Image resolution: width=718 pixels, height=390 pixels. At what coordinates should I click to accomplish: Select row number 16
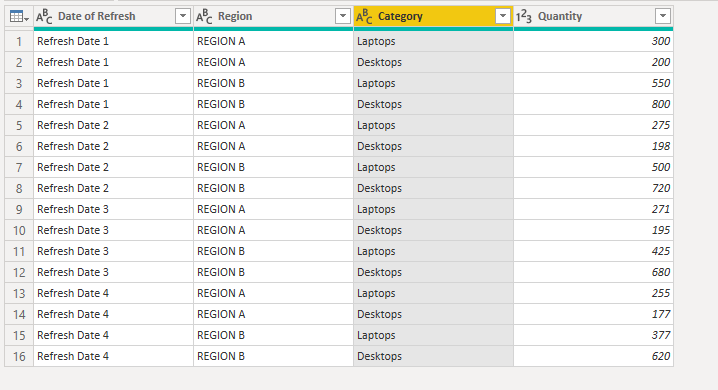(x=19, y=357)
